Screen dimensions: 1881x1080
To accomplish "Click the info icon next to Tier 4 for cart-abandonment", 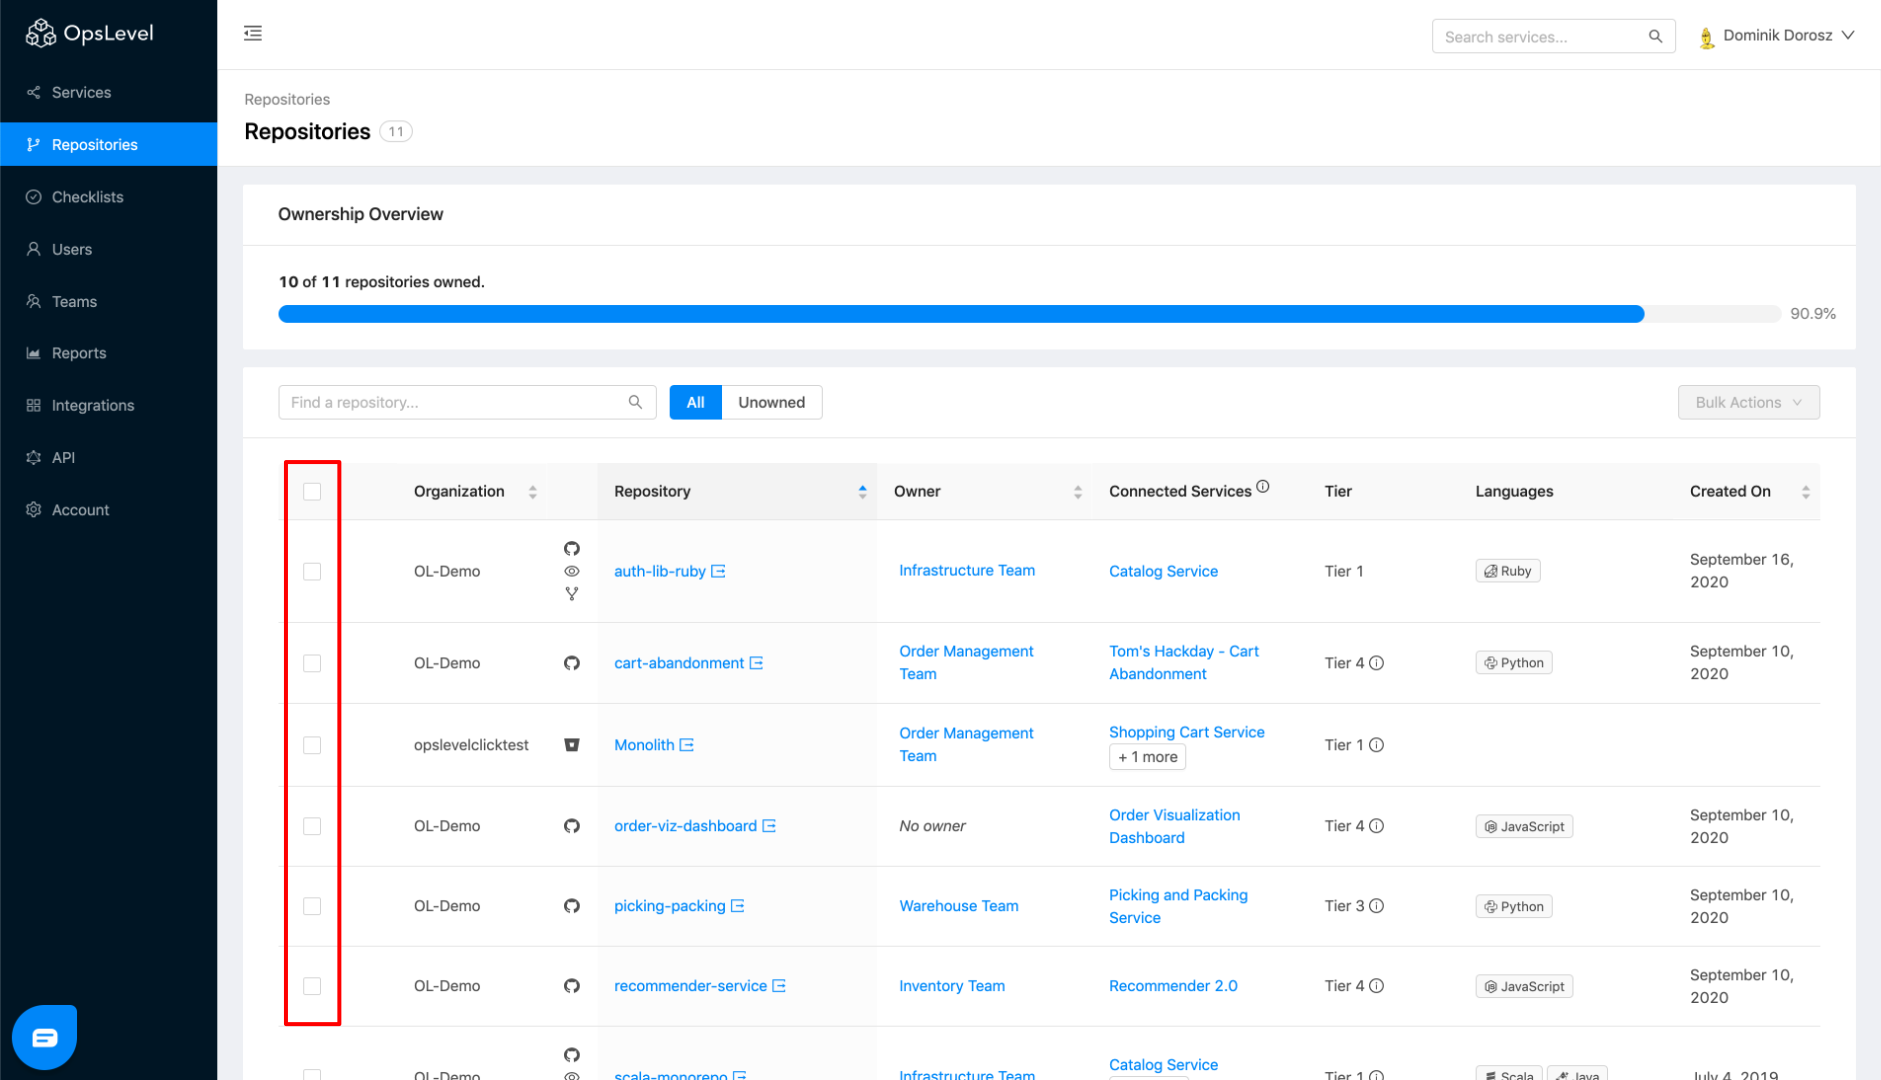I will click(1377, 663).
